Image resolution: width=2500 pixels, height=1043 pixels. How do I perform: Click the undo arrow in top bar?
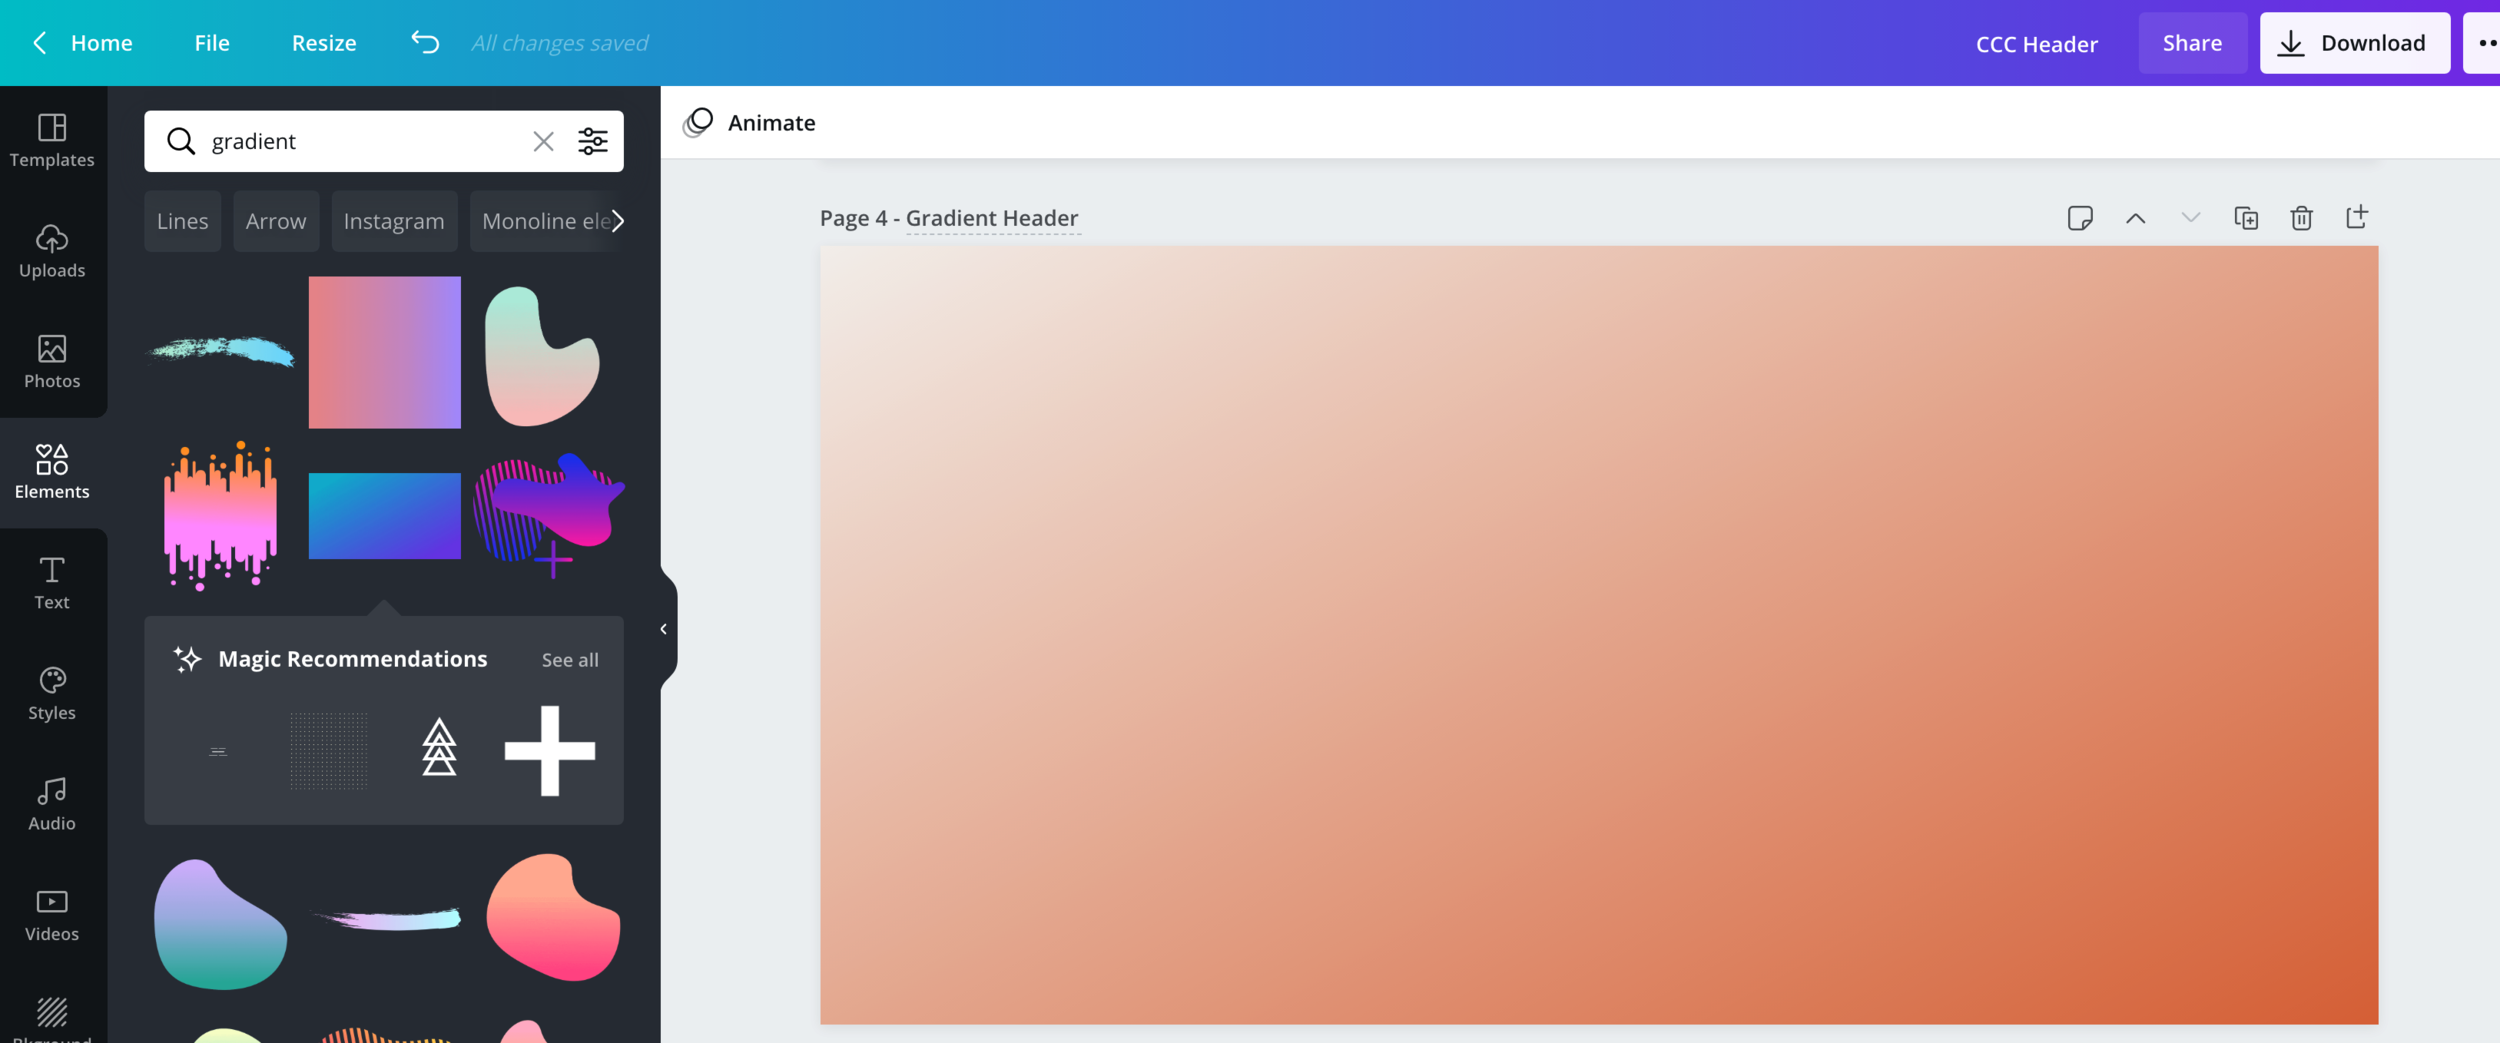pos(425,42)
